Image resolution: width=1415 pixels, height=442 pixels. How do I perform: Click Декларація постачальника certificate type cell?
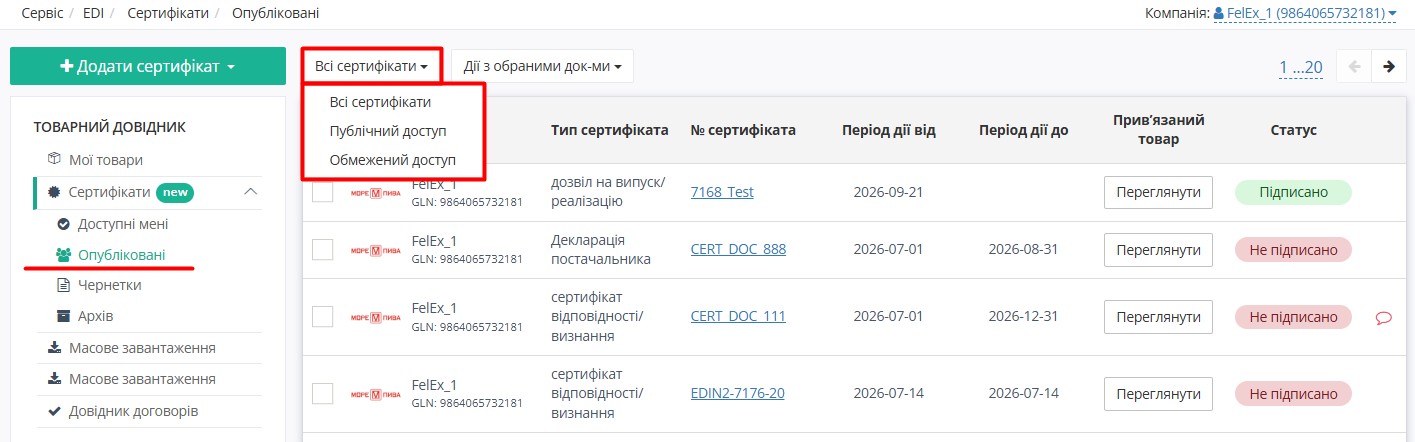[x=601, y=250]
